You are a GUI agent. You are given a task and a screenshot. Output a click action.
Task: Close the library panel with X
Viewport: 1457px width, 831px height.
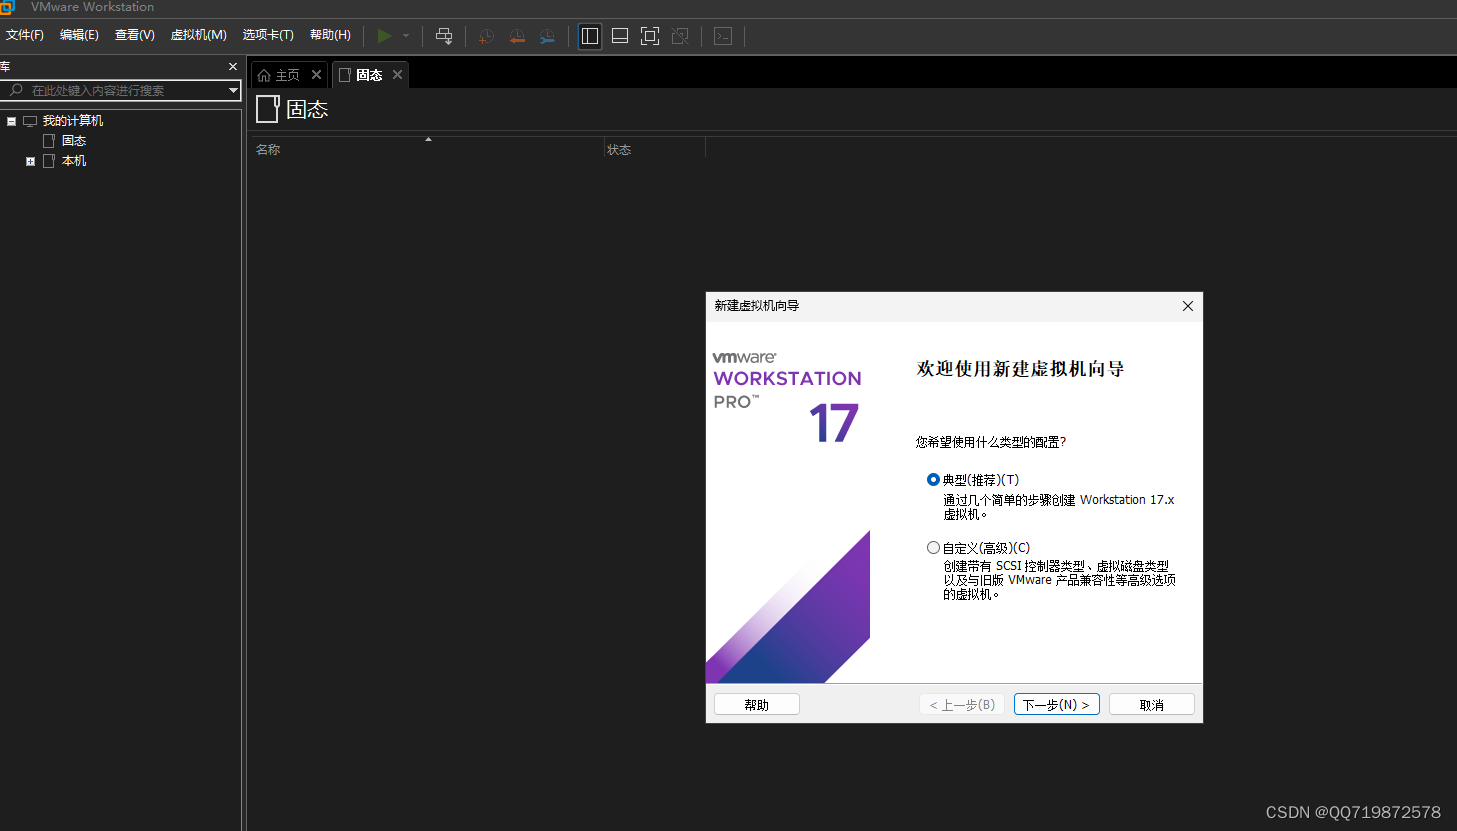(x=233, y=67)
